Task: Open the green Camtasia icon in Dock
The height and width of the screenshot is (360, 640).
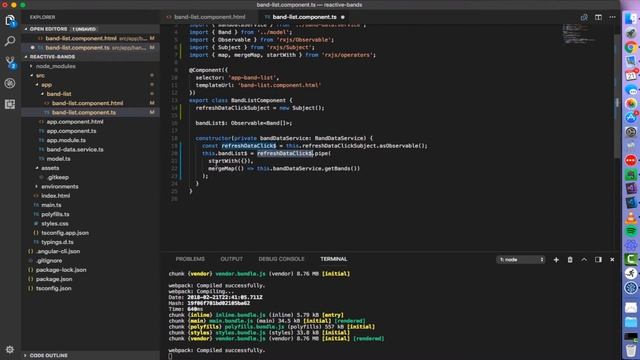Action: (631, 259)
